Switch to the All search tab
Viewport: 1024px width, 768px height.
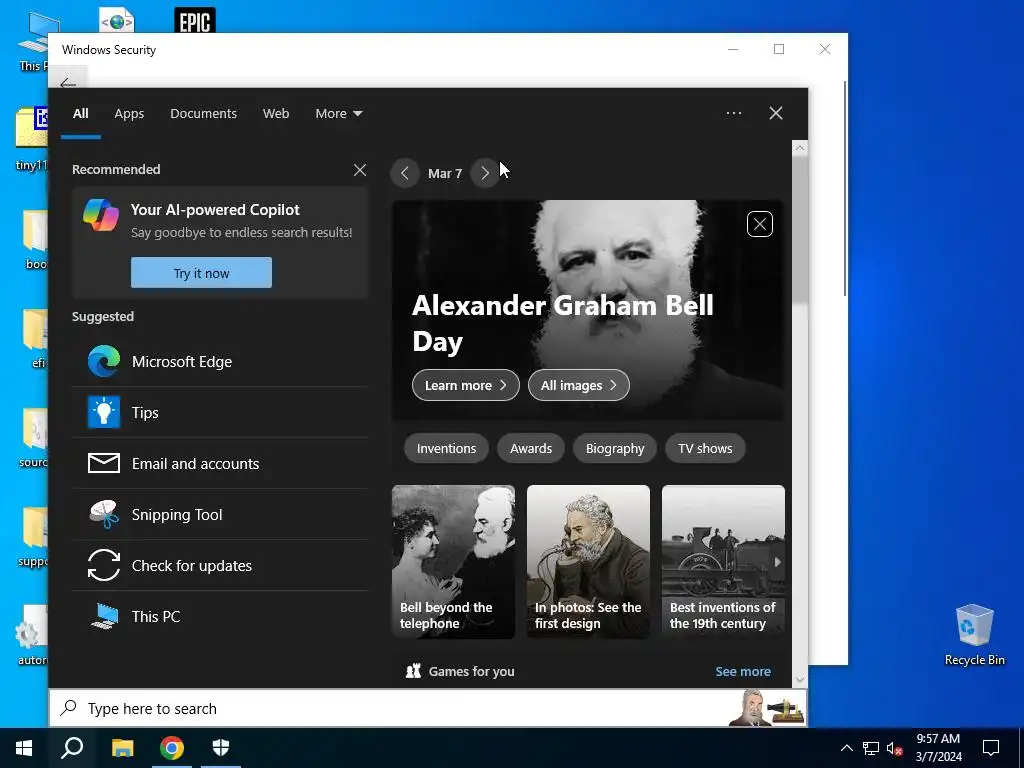[81, 114]
